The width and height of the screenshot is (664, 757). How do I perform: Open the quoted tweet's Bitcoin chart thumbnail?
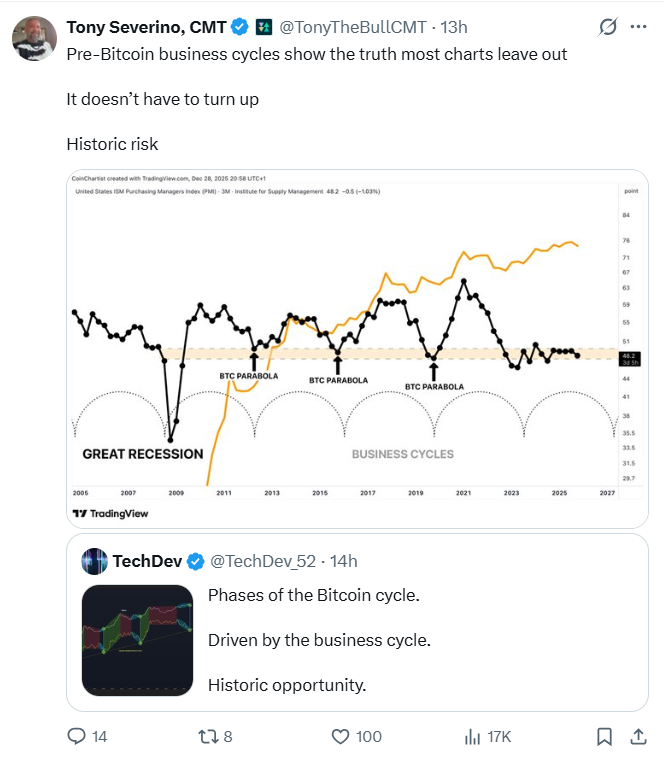(137, 640)
